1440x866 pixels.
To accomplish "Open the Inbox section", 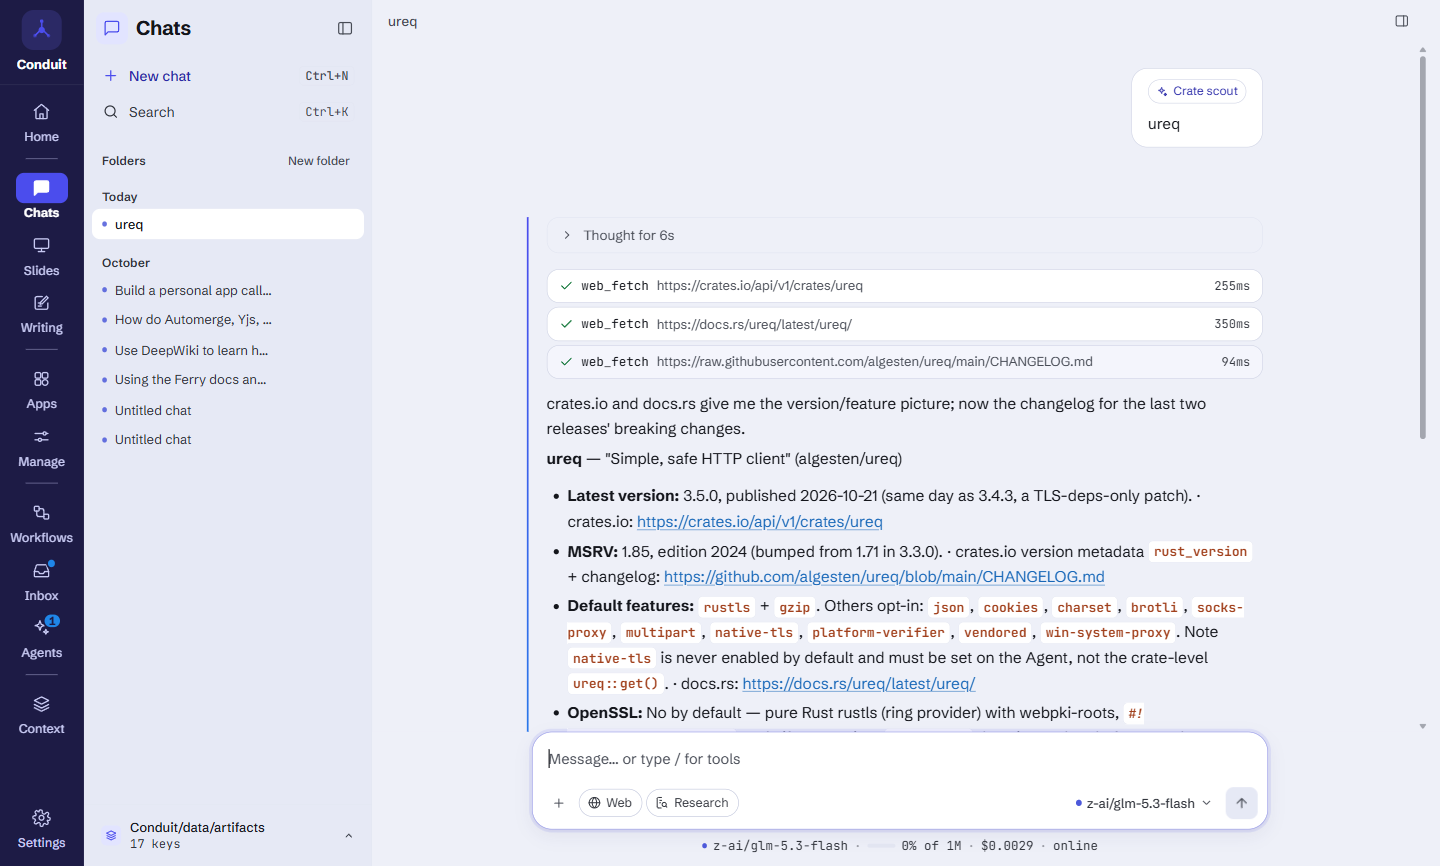I will (x=41, y=582).
